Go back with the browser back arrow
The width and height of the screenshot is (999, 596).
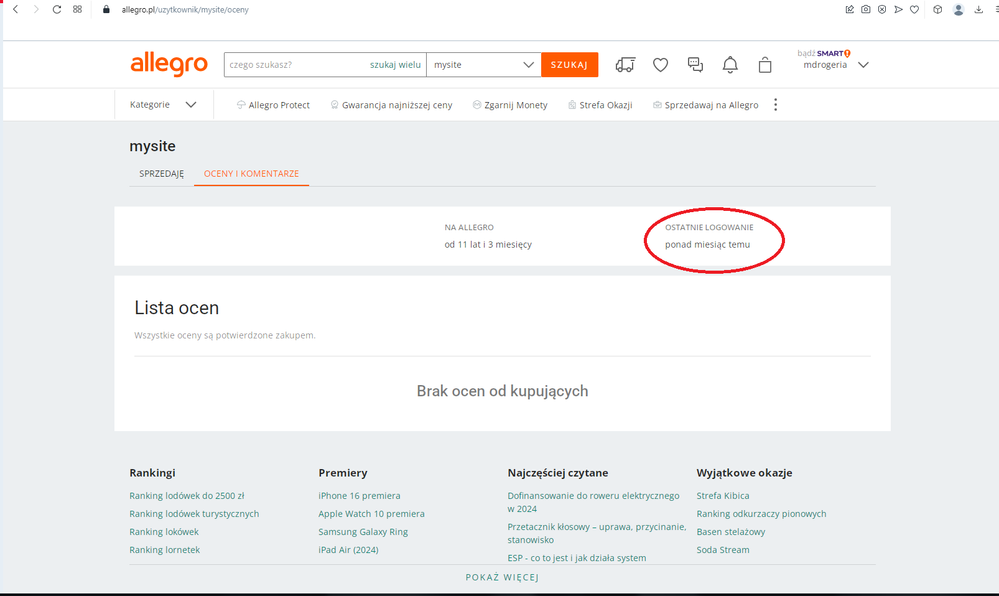[16, 10]
